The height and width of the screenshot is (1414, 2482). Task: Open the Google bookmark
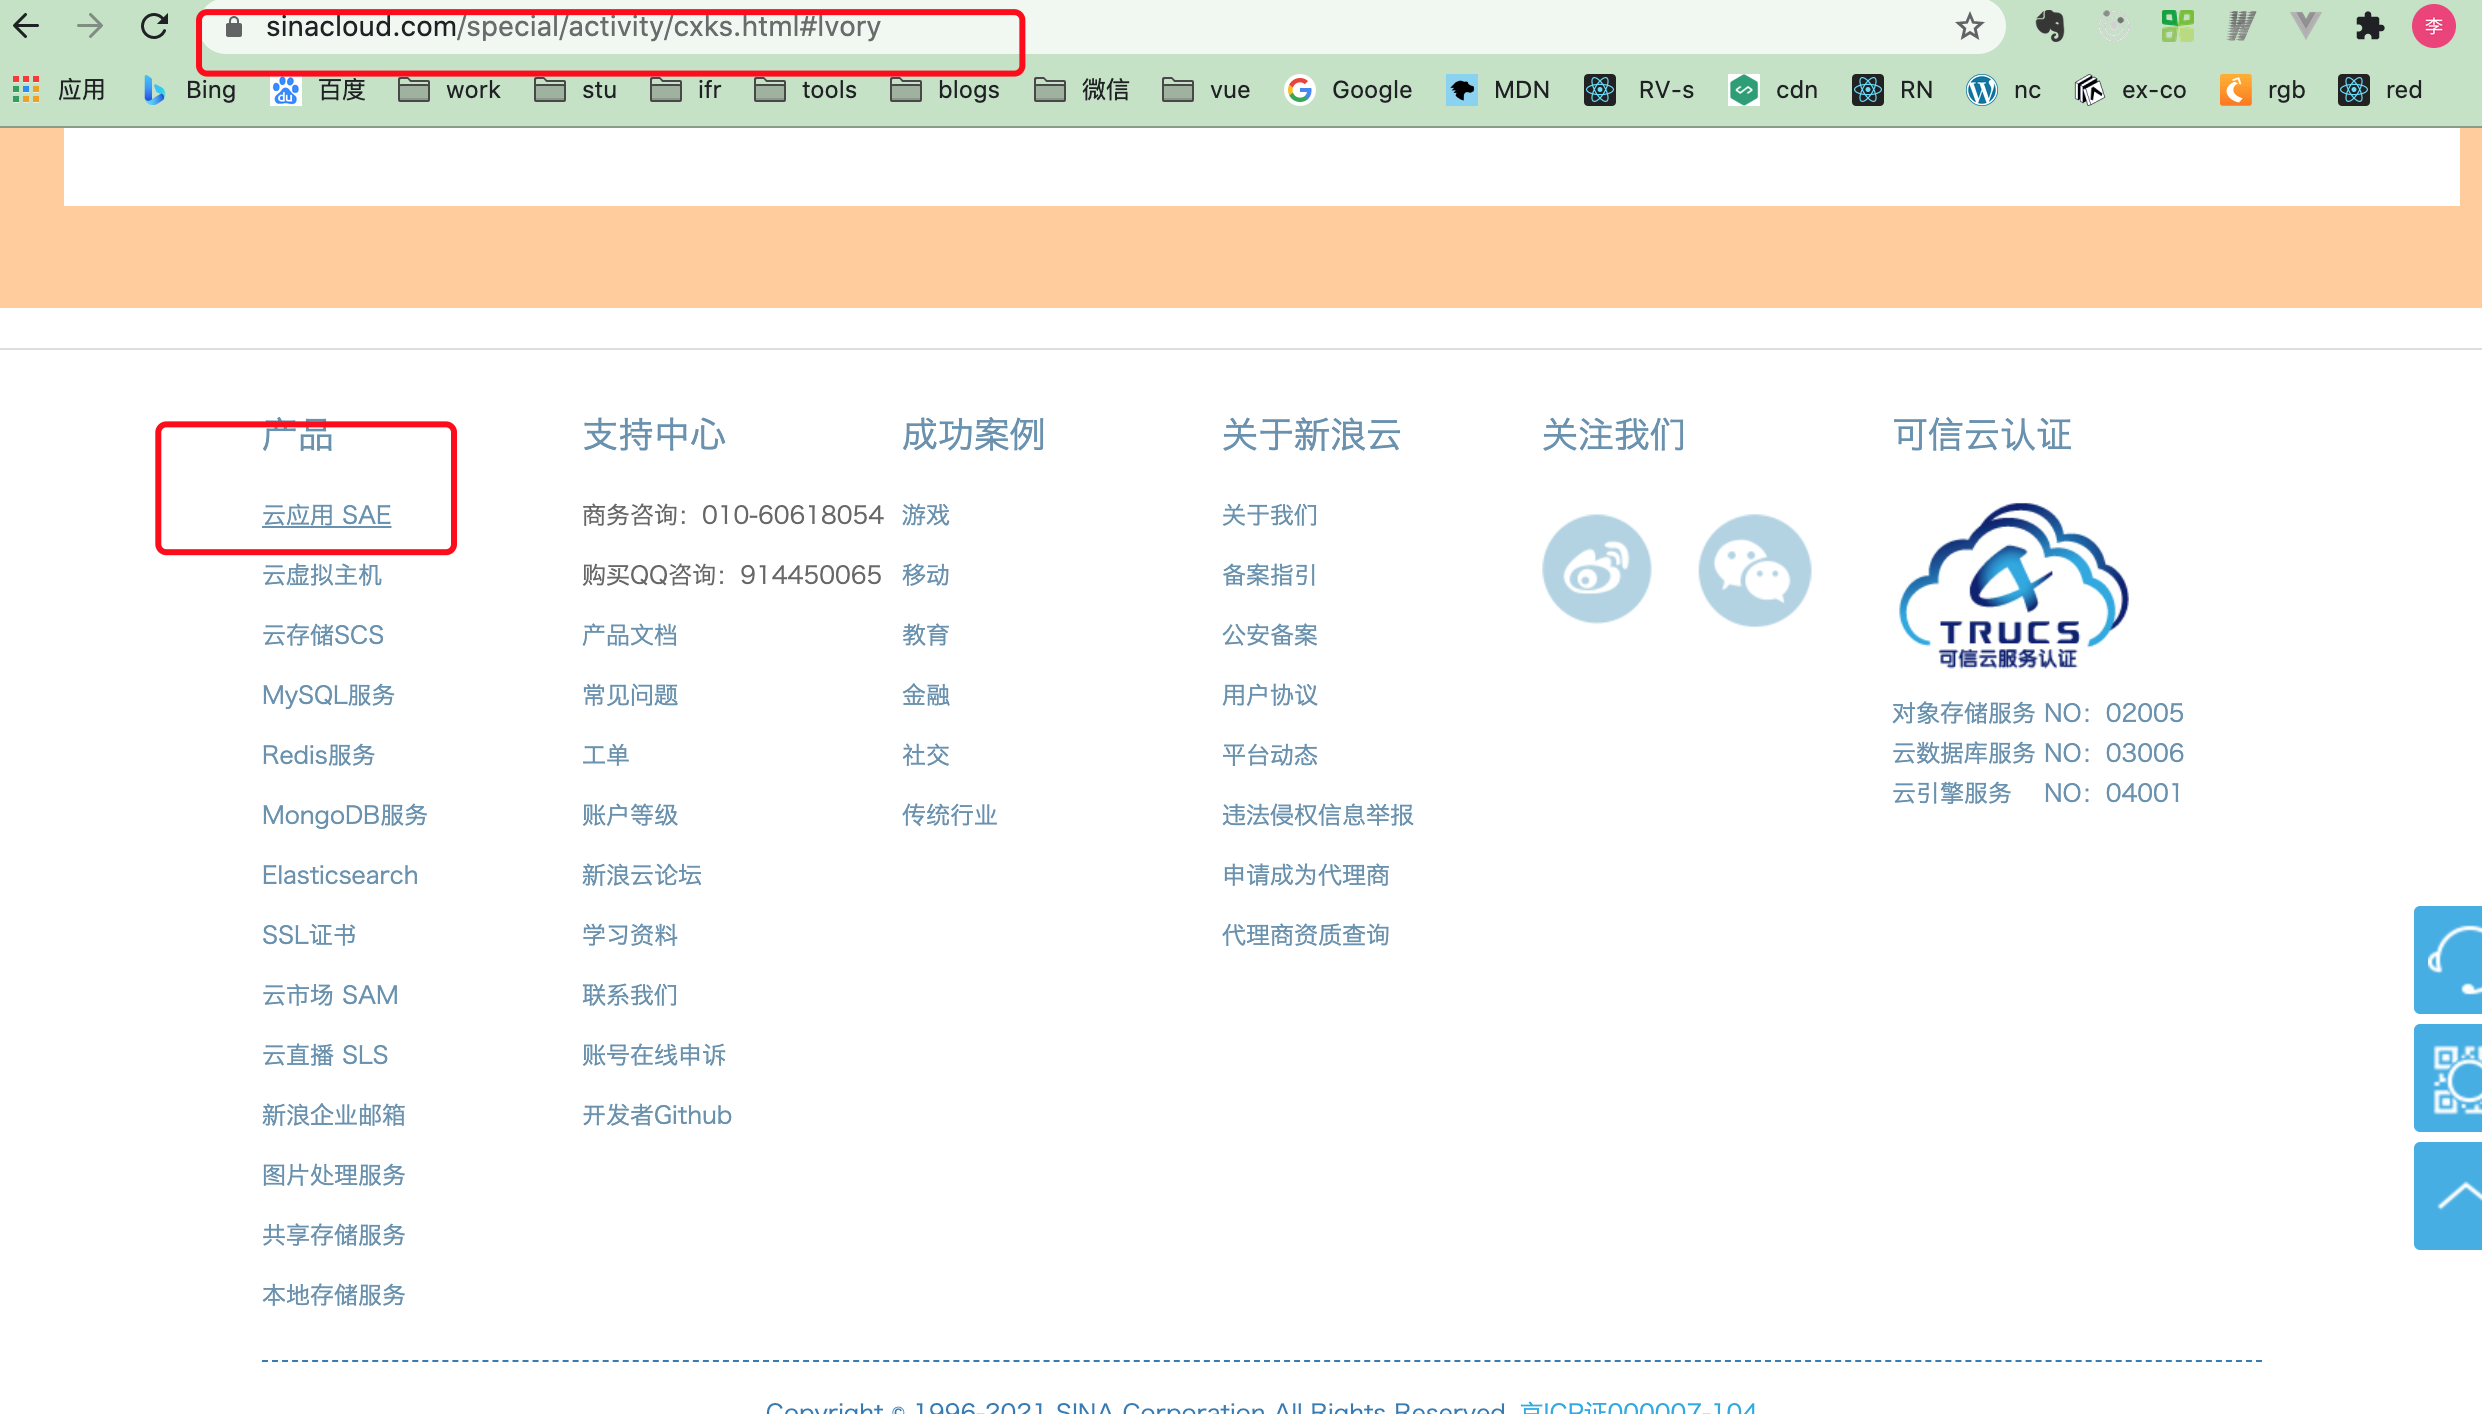tap(1348, 90)
